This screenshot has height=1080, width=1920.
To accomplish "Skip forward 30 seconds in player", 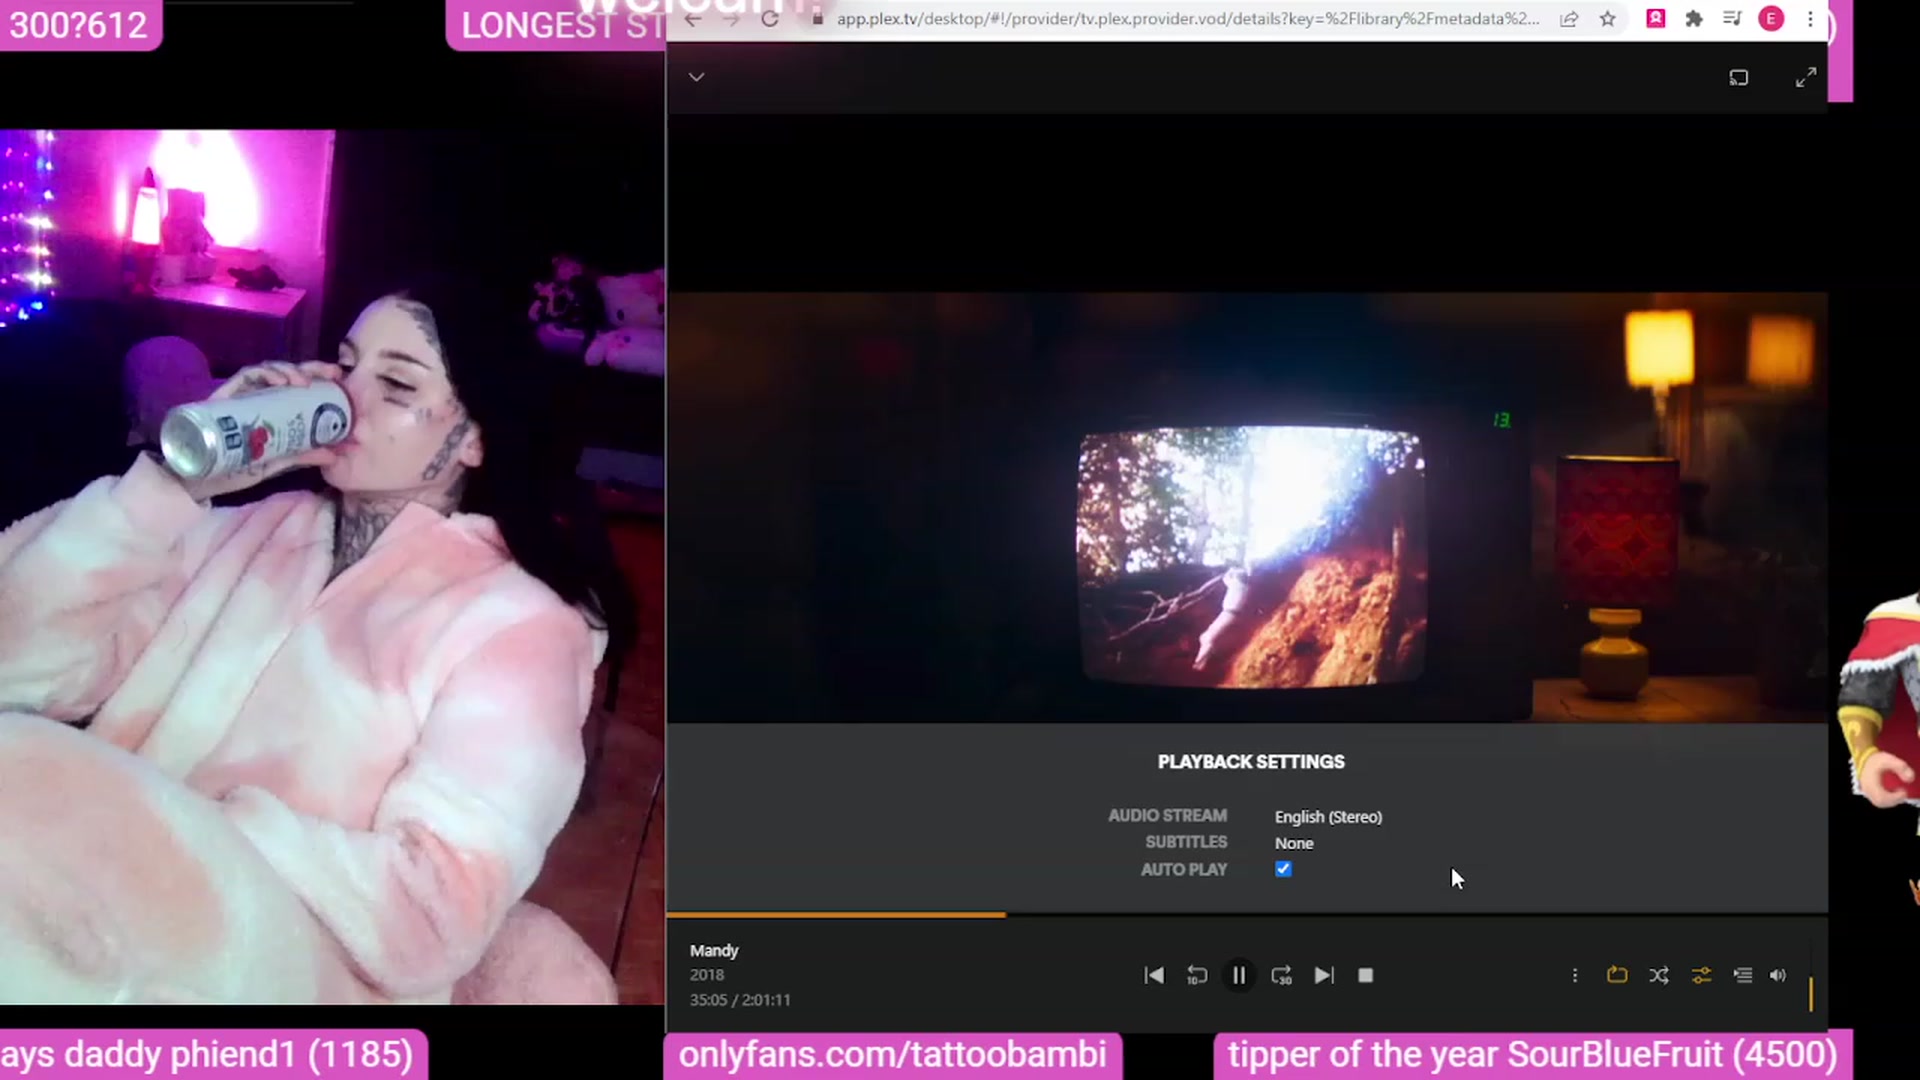I will tap(1281, 975).
